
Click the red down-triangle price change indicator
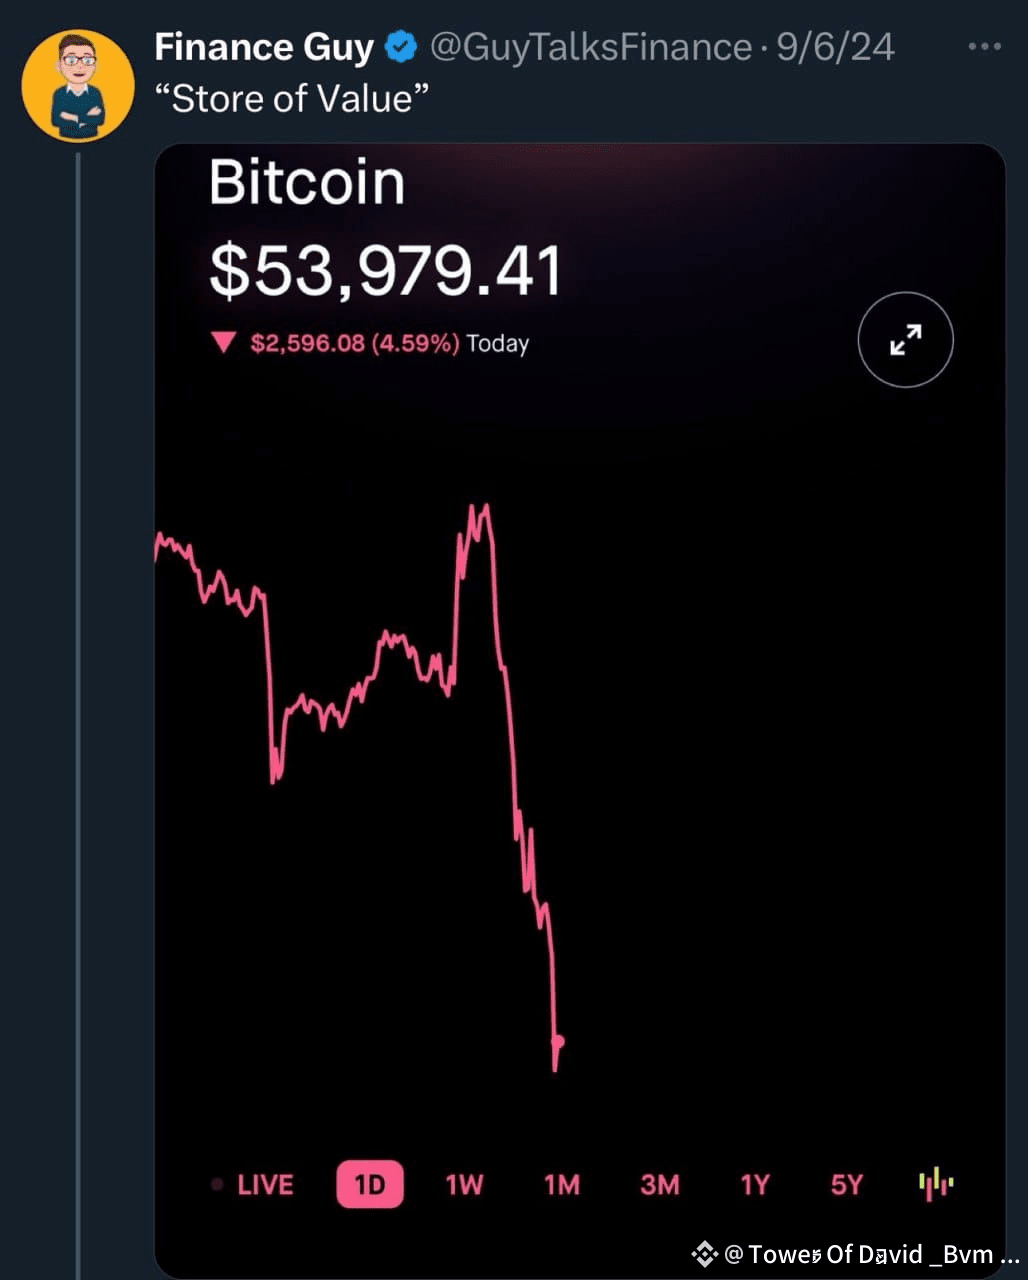(x=223, y=344)
